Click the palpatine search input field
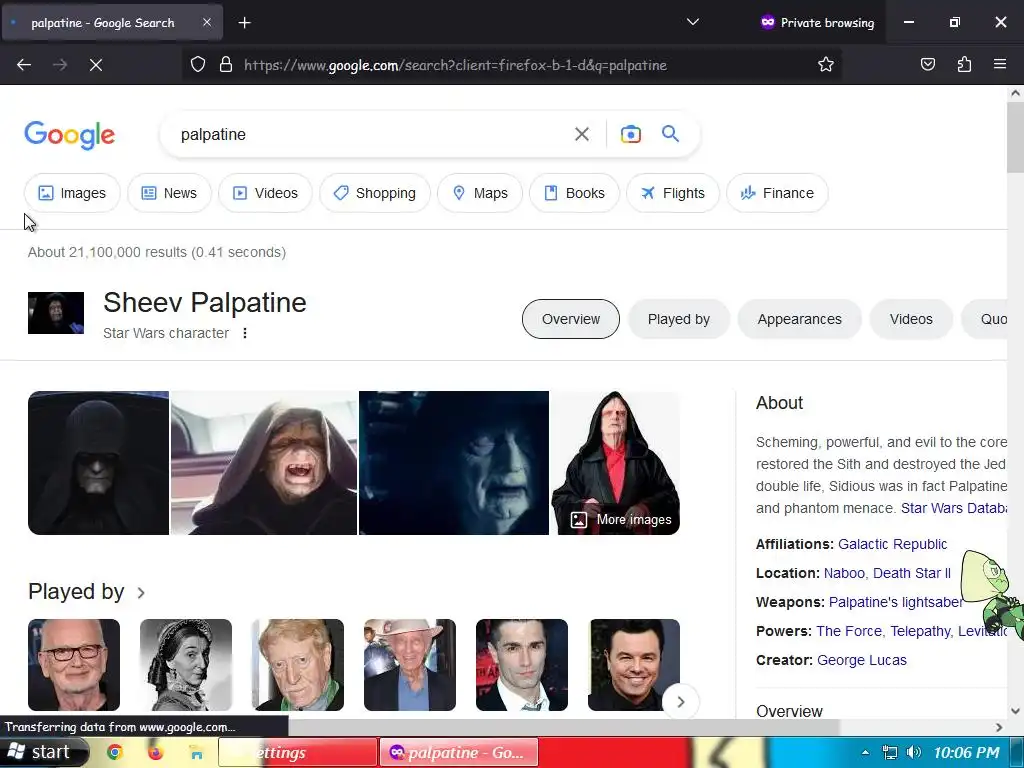The image size is (1024, 768). point(372,135)
